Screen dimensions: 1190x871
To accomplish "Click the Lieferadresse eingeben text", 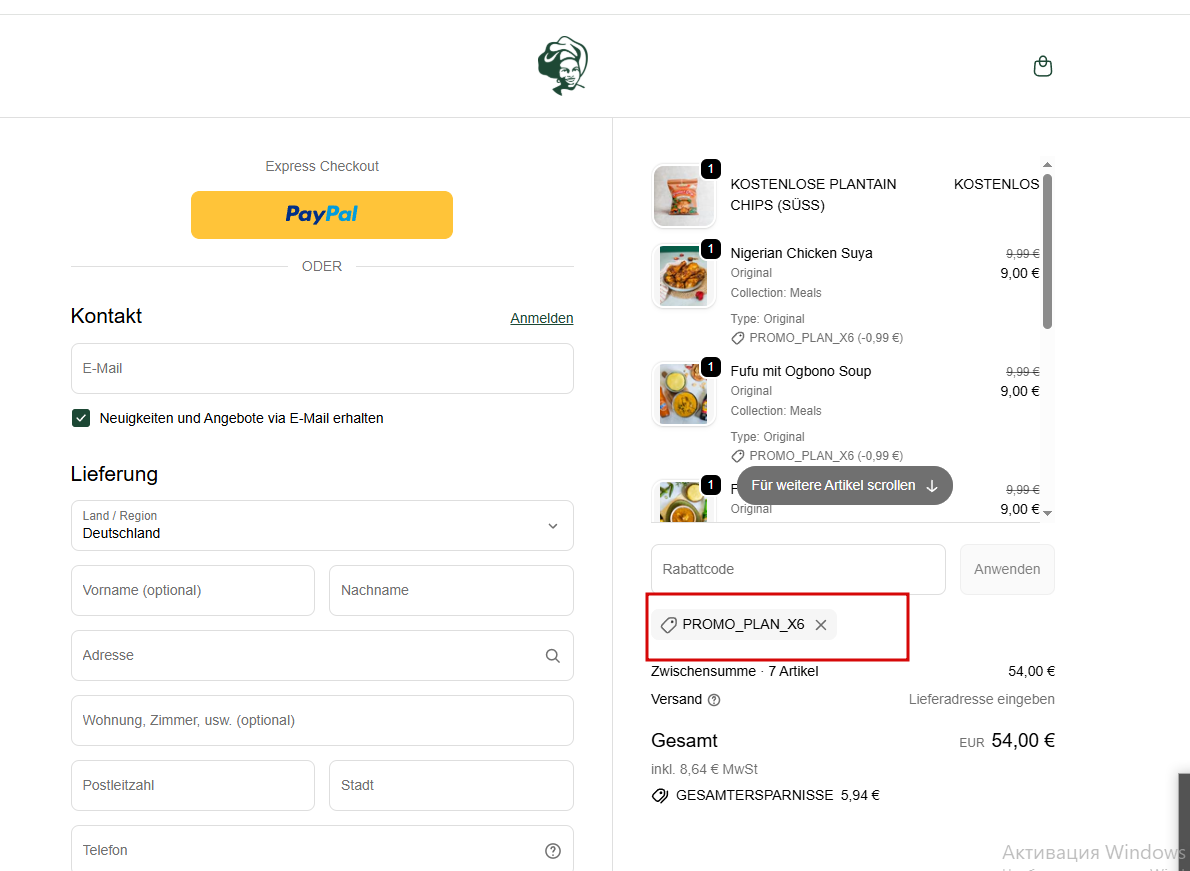I will click(x=981, y=700).
